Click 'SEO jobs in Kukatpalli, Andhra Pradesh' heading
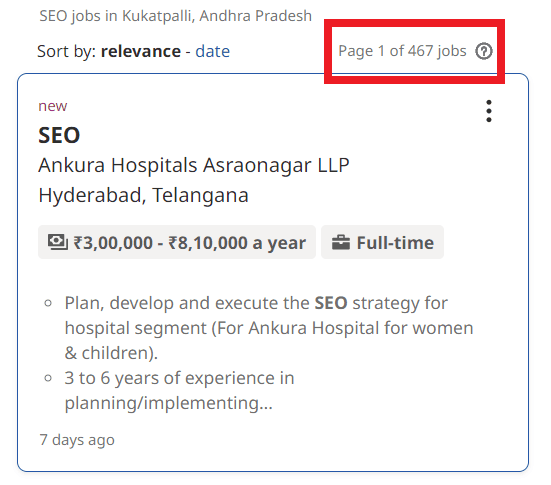This screenshot has width=551, height=485. (x=176, y=16)
